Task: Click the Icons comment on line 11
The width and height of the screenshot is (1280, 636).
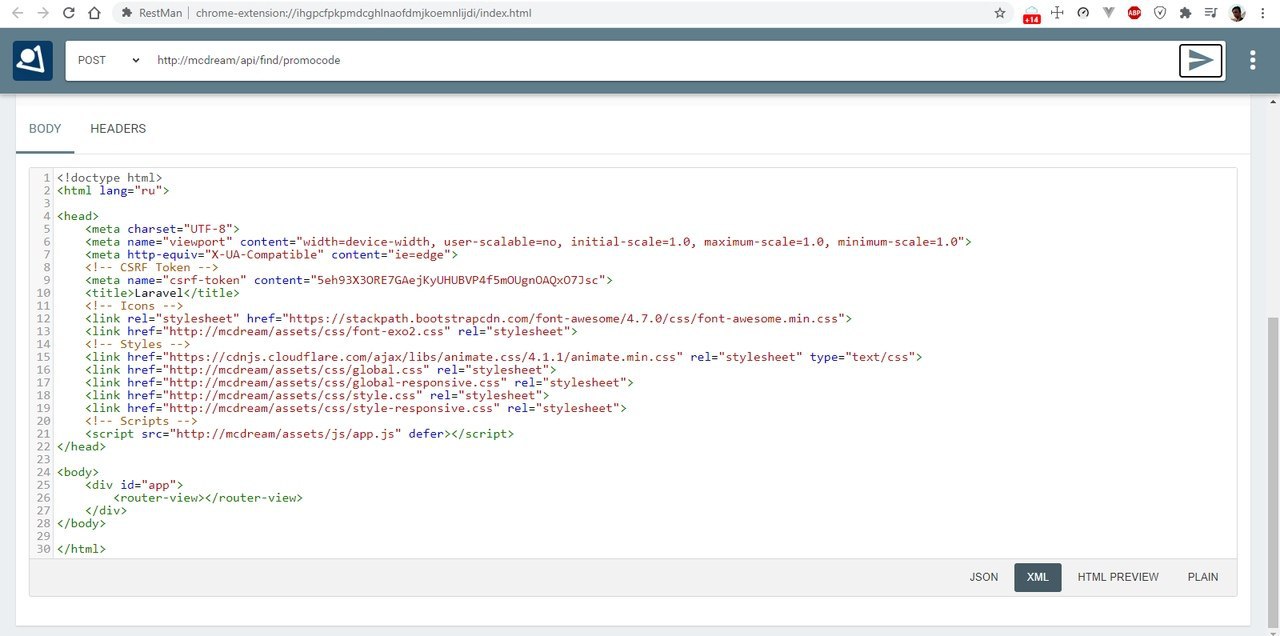Action: [x=134, y=306]
